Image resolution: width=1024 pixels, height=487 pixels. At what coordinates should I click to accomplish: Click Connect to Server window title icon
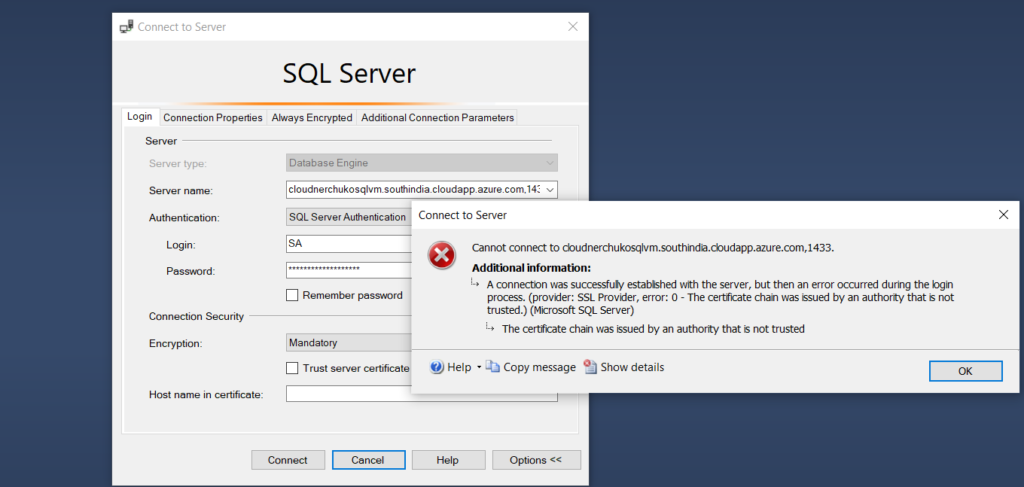[x=127, y=27]
